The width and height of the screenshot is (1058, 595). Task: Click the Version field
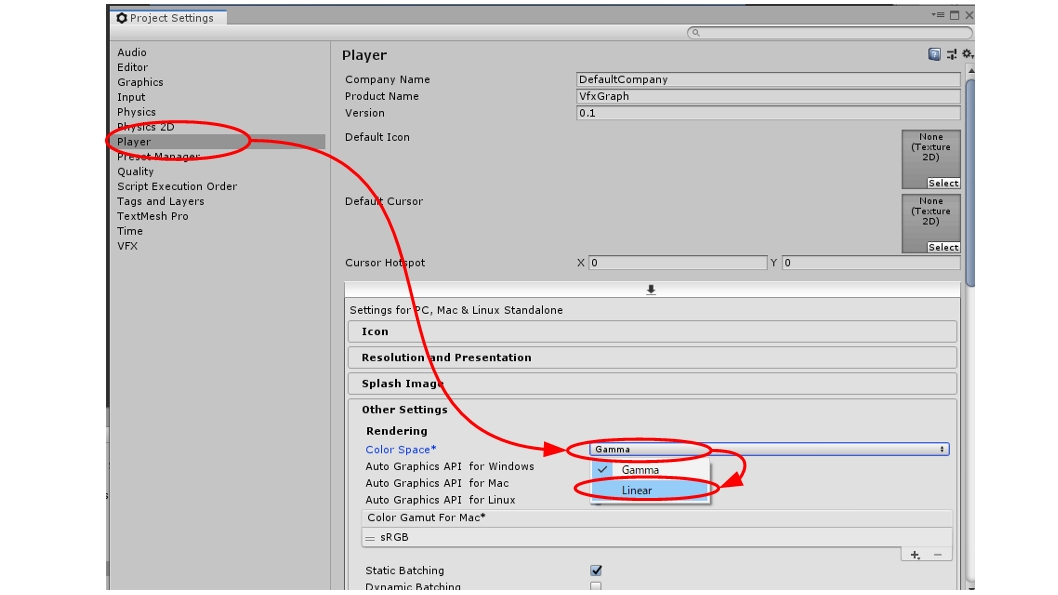[768, 113]
